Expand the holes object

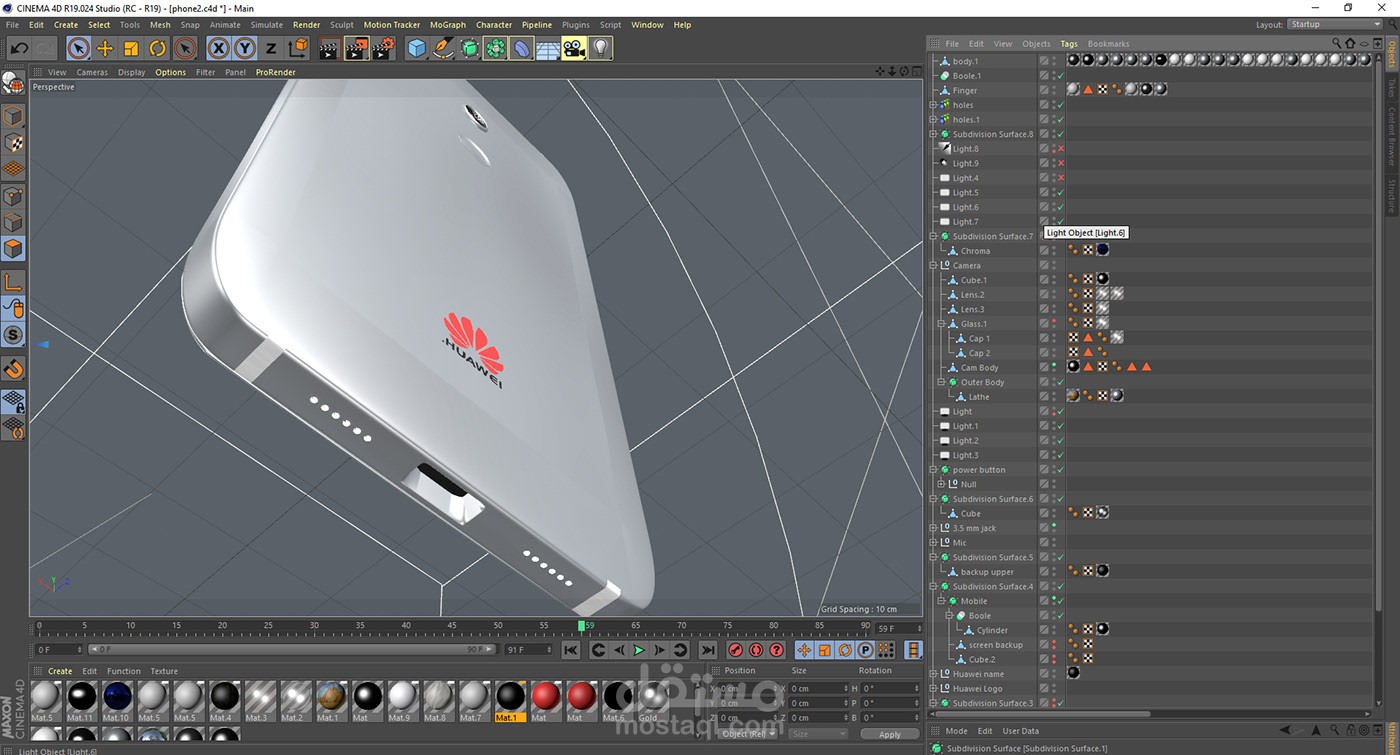[x=934, y=105]
